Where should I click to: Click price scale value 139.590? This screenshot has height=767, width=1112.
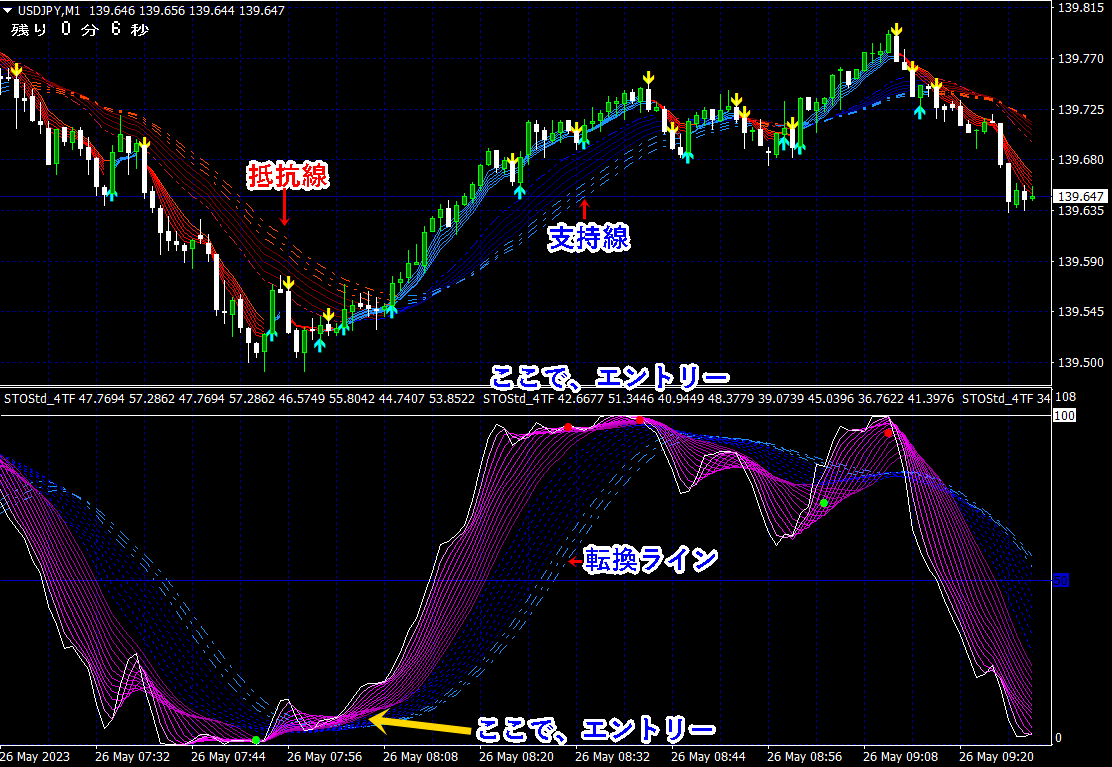pos(1080,262)
